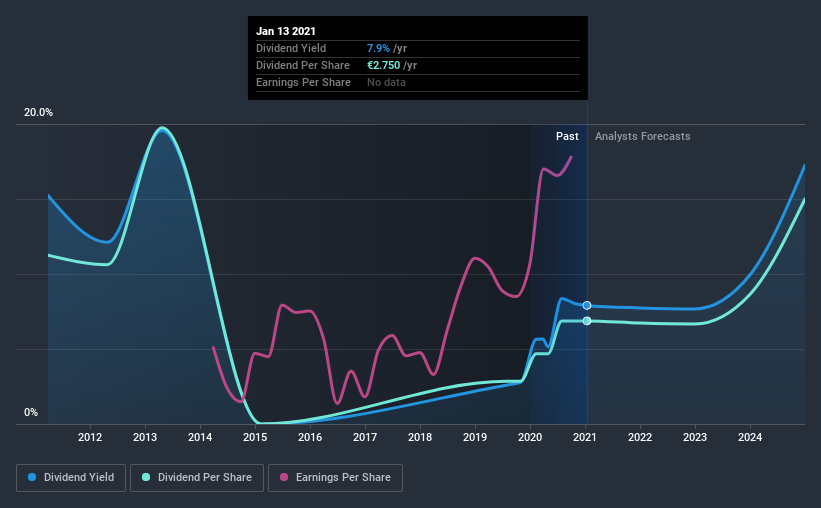Toggle the Earnings Per Share legend button
821x508 pixels.
click(x=335, y=478)
